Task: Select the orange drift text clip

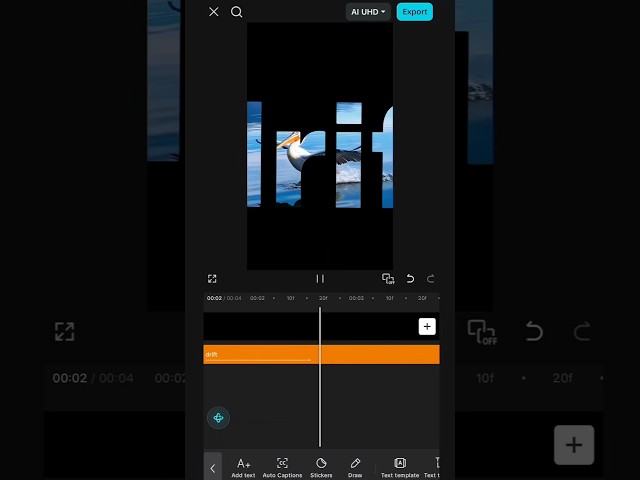Action: [x=322, y=354]
